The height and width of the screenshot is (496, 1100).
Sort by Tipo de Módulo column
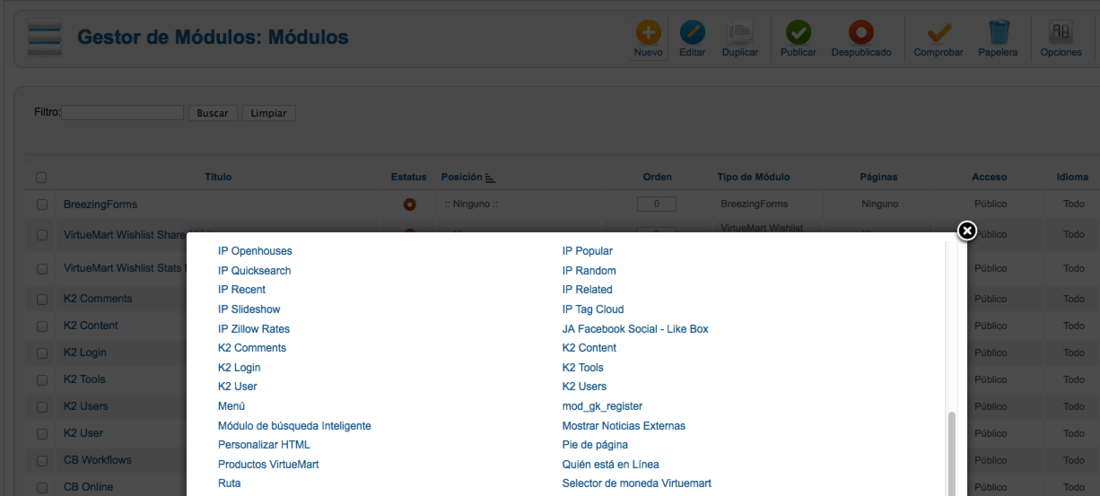753,177
